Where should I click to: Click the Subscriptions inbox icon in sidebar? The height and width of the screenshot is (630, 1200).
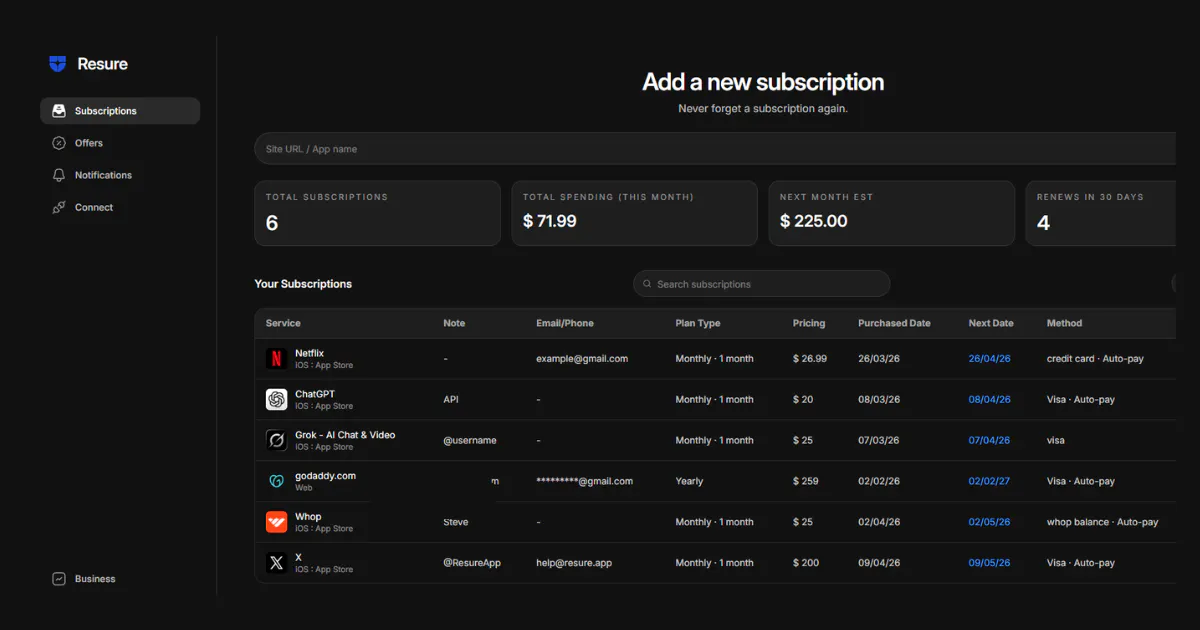point(59,111)
